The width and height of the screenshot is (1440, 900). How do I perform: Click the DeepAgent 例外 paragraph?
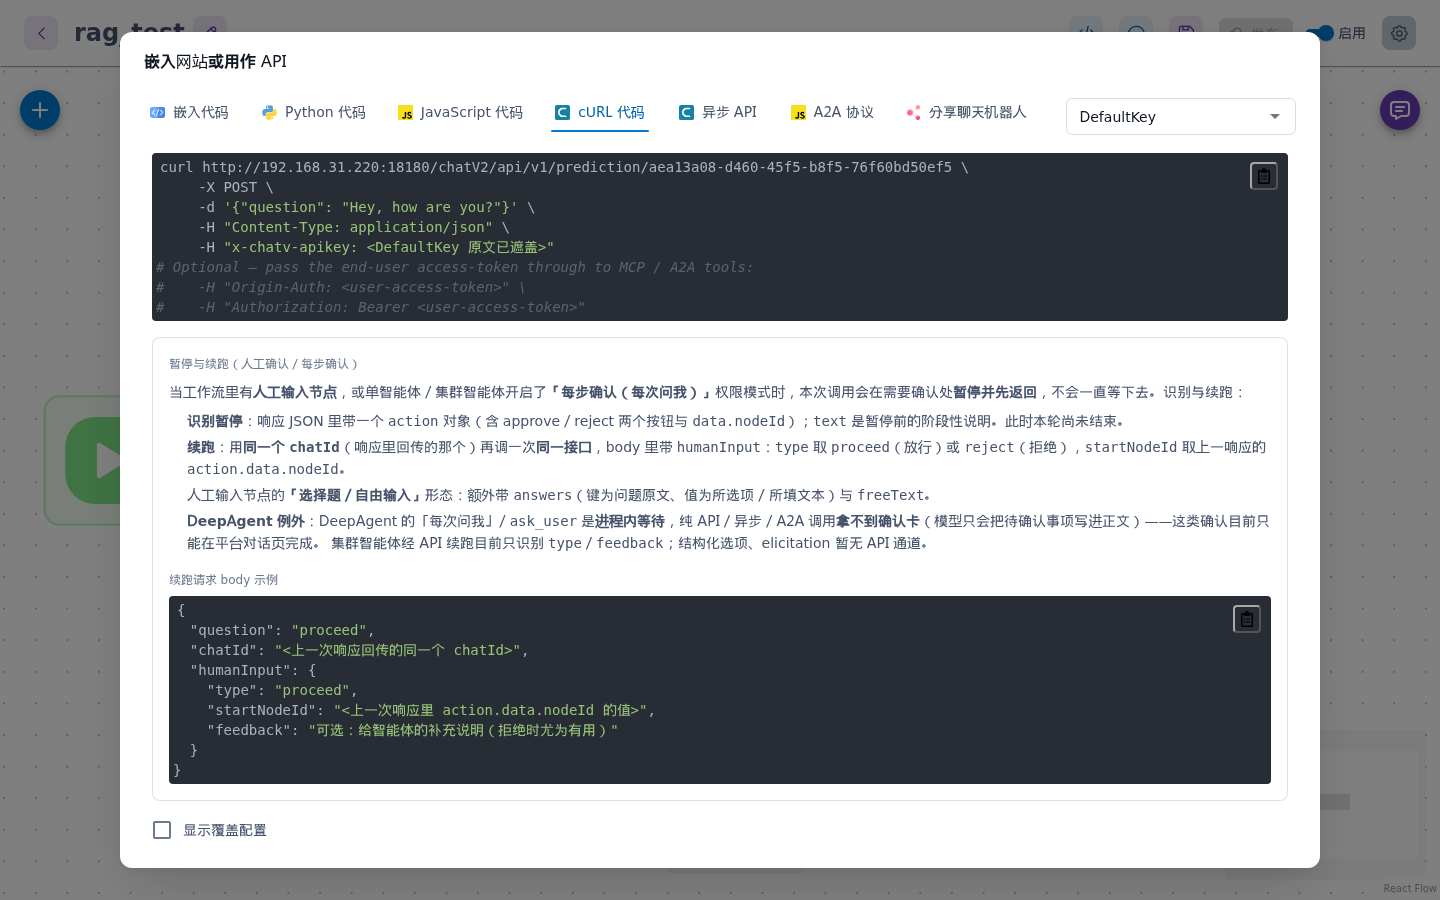pos(728,532)
